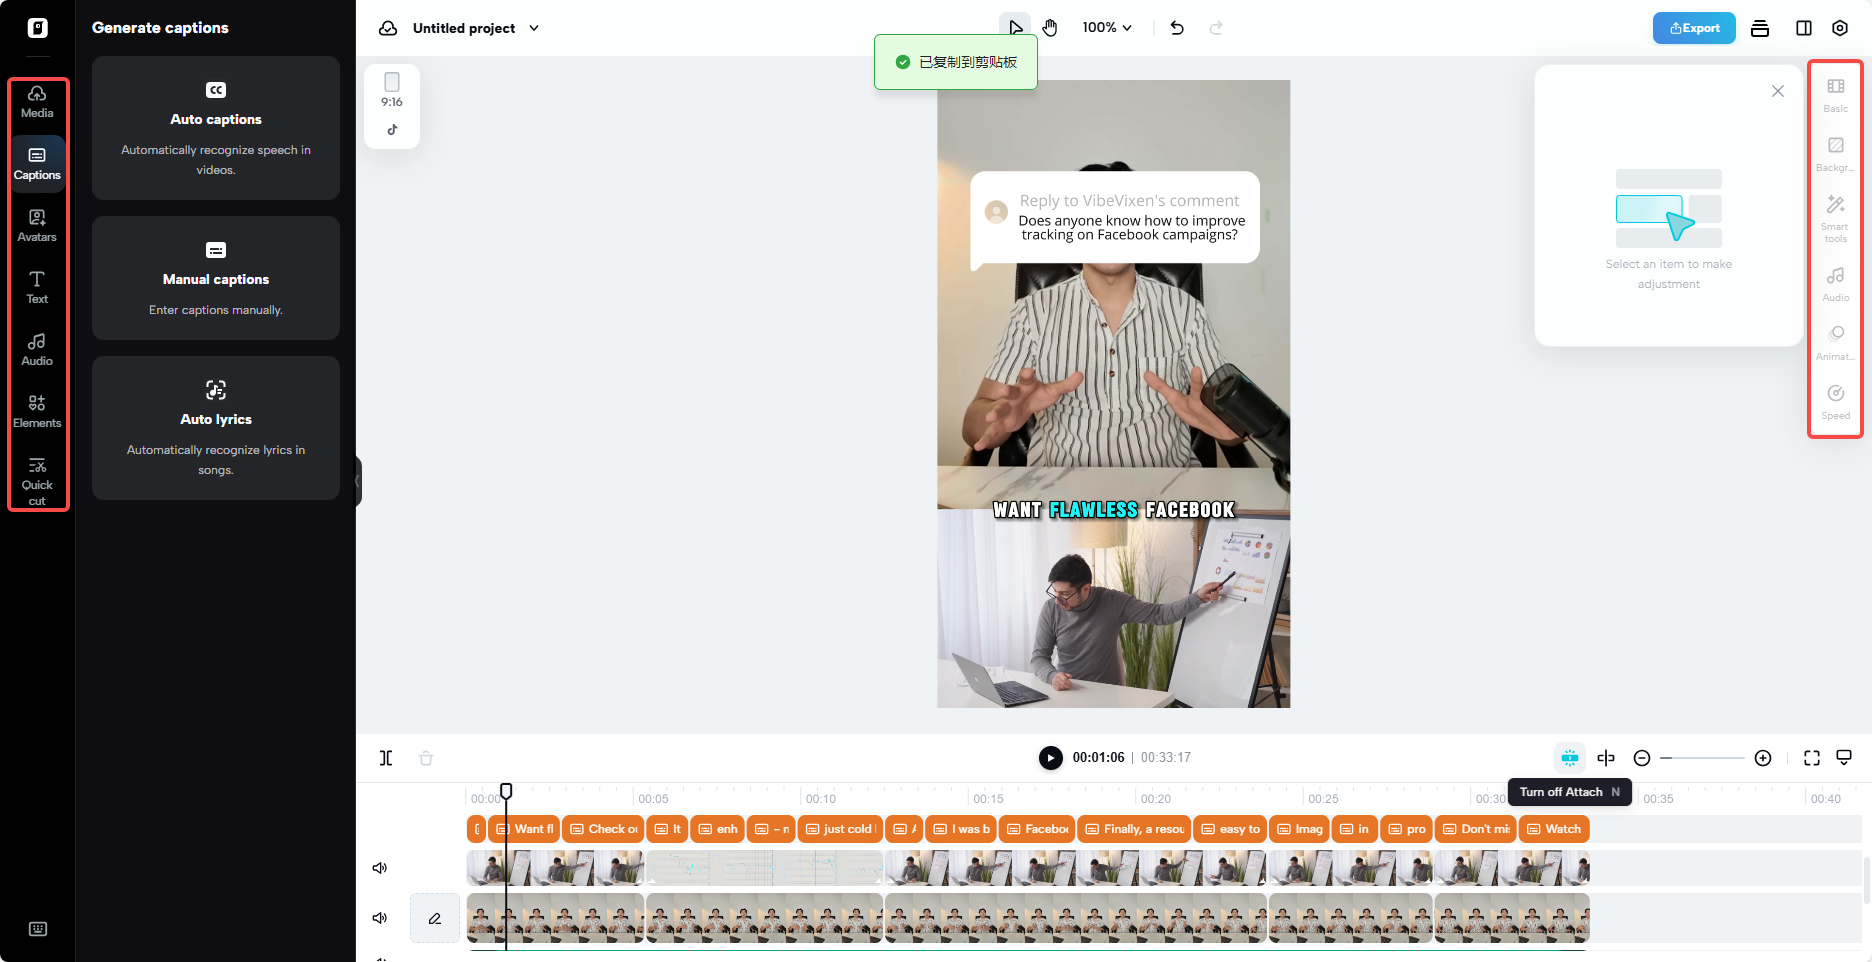Viewport: 1872px width, 962px height.
Task: Expand the Untitled project dropdown
Action: point(536,28)
